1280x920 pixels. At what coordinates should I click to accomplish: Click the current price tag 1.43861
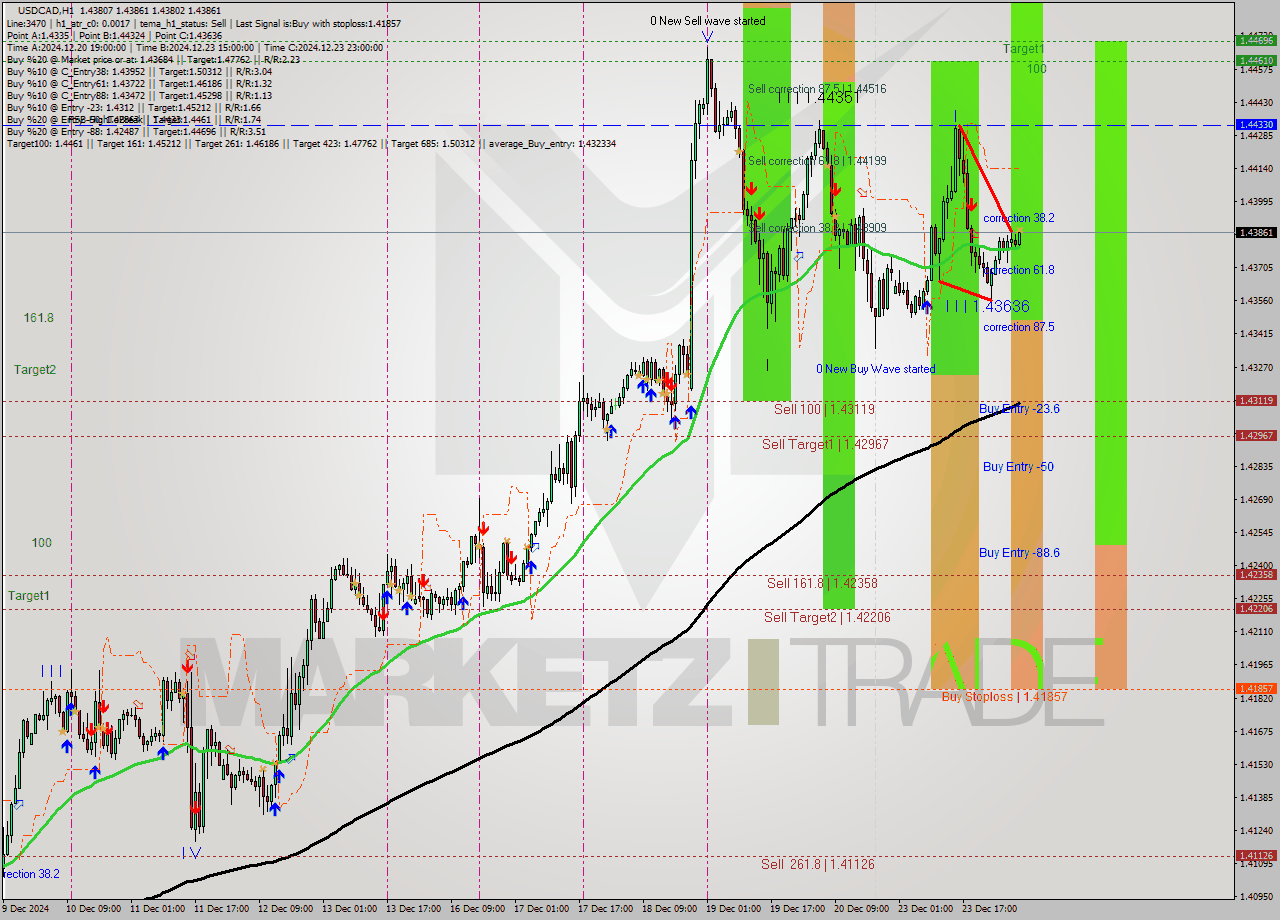(x=1256, y=232)
